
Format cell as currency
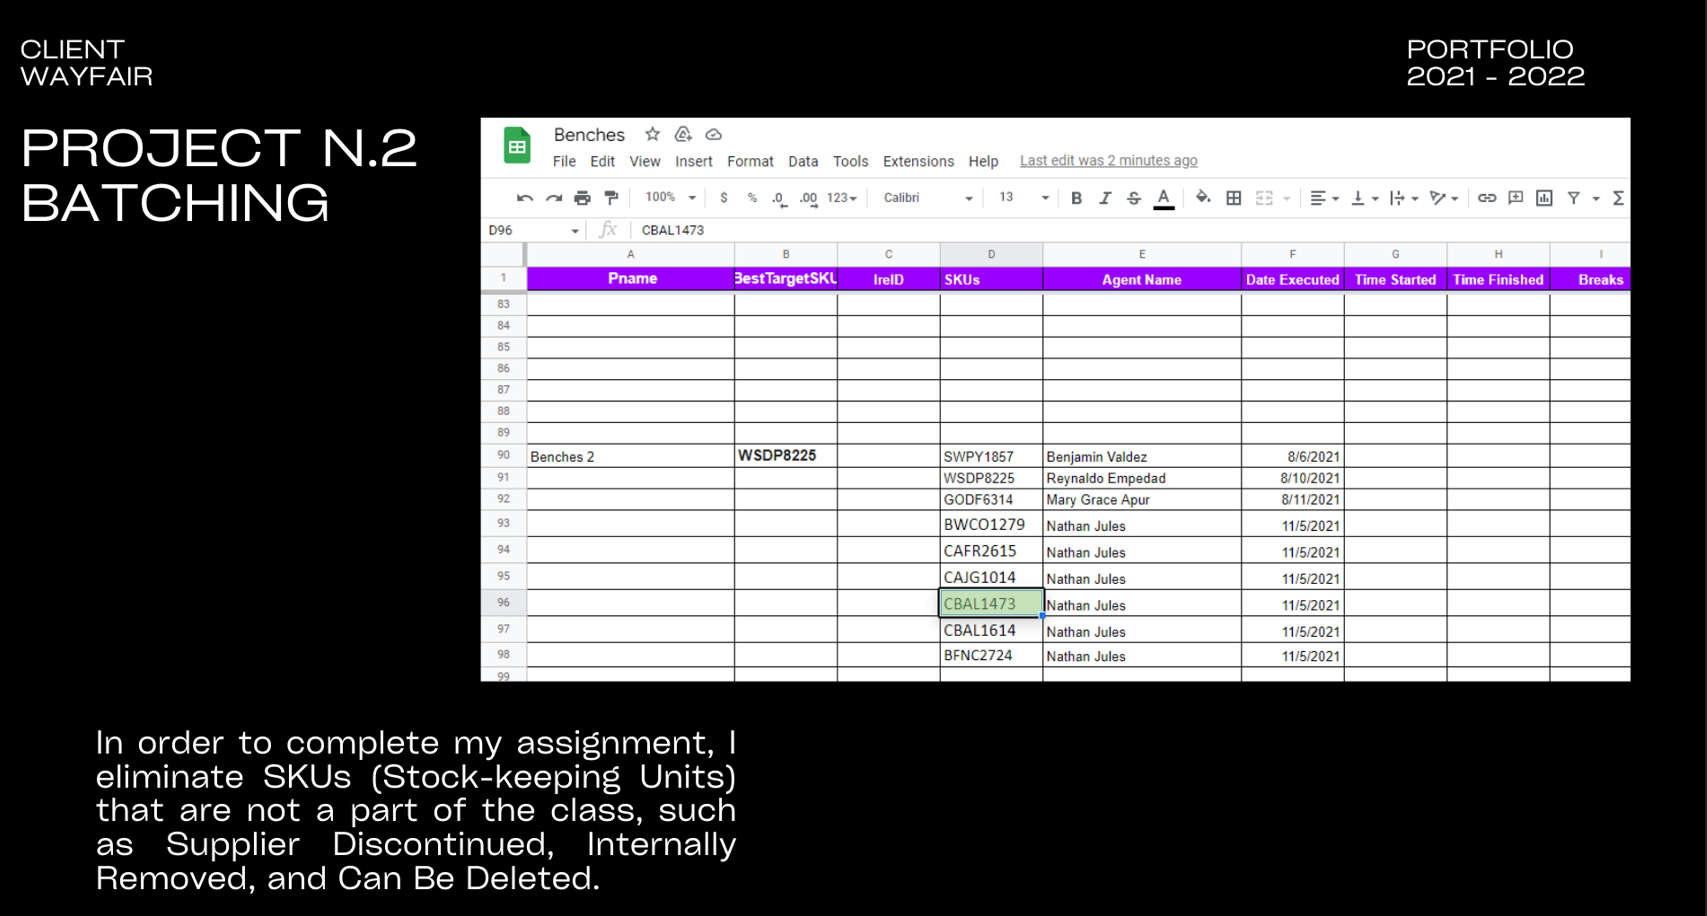[x=724, y=198]
